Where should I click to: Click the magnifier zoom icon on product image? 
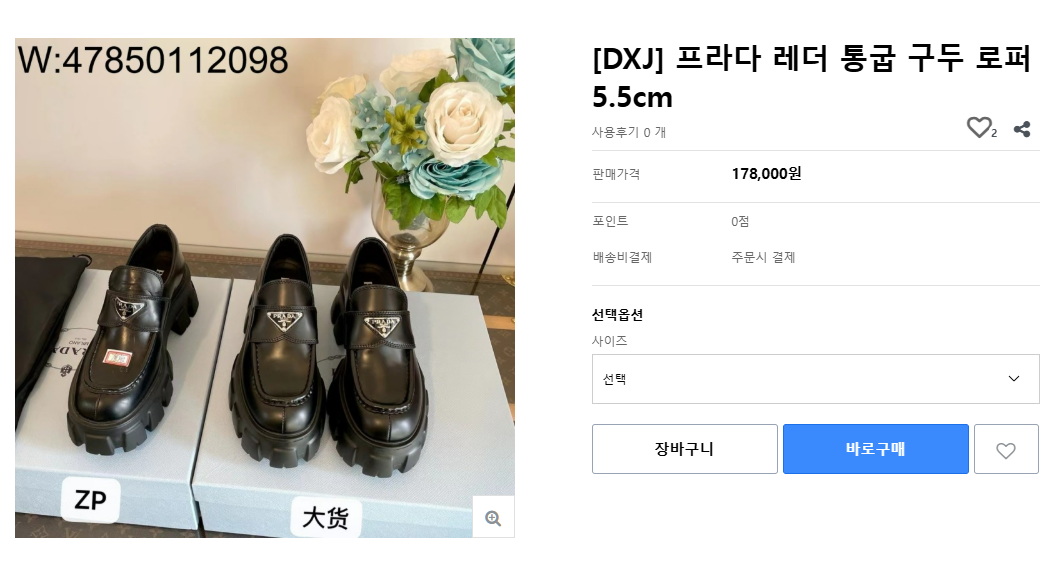tap(493, 517)
